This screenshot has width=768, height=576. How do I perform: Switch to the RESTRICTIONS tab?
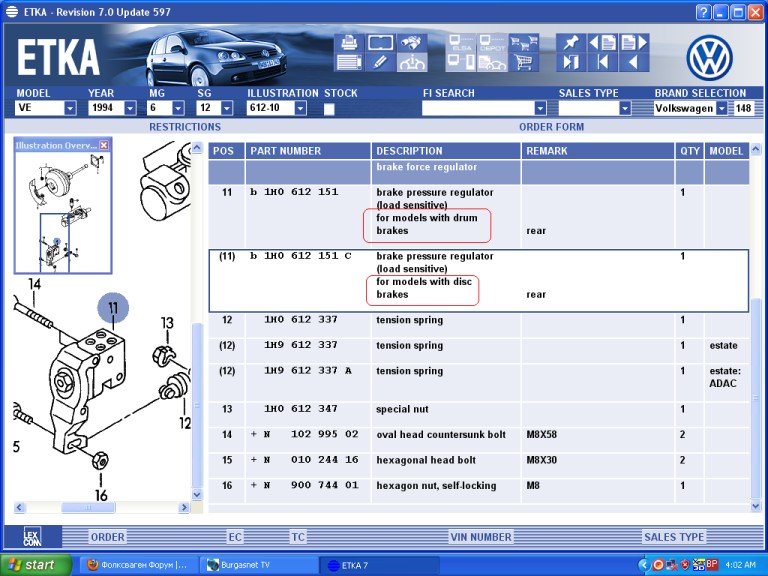185,127
